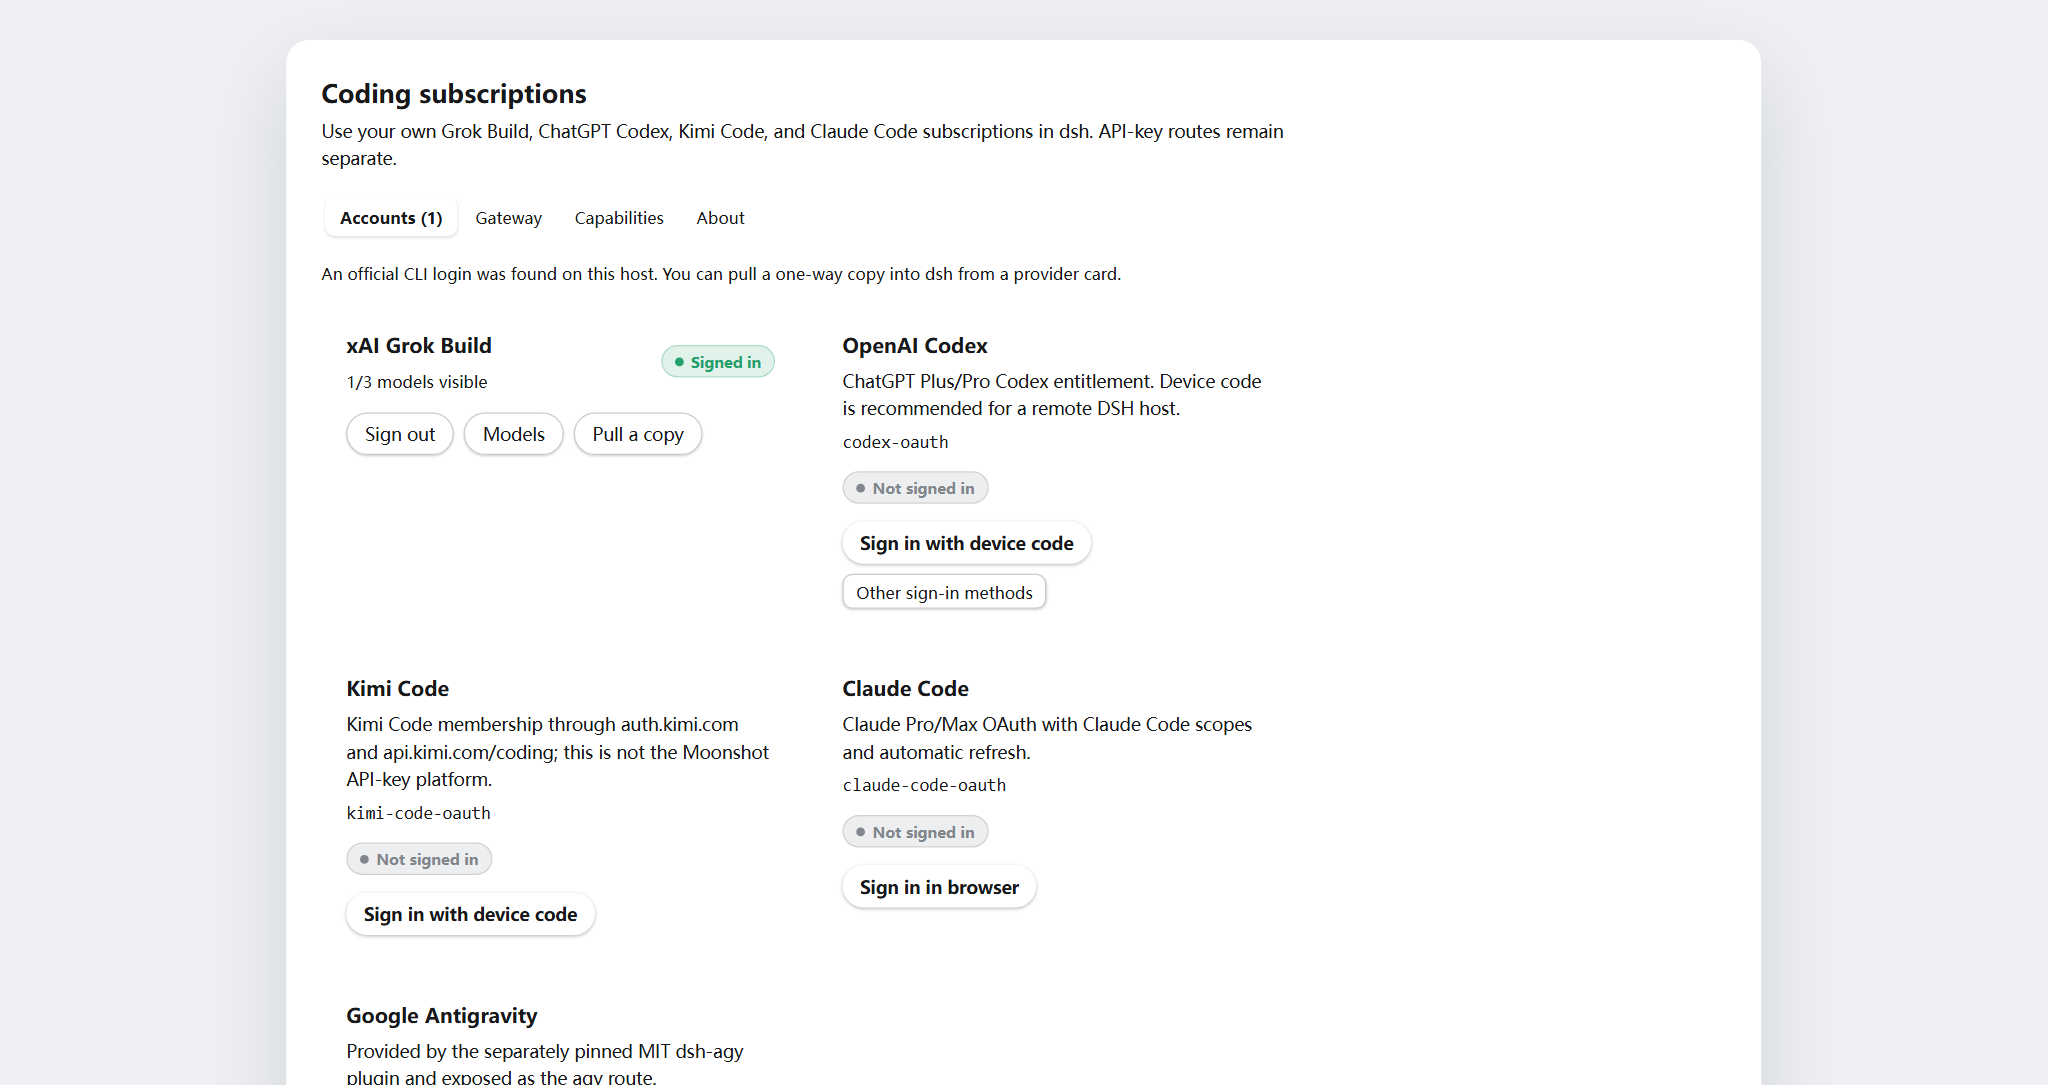Click Not signed in badge under OpenAI Codex

[x=915, y=488]
